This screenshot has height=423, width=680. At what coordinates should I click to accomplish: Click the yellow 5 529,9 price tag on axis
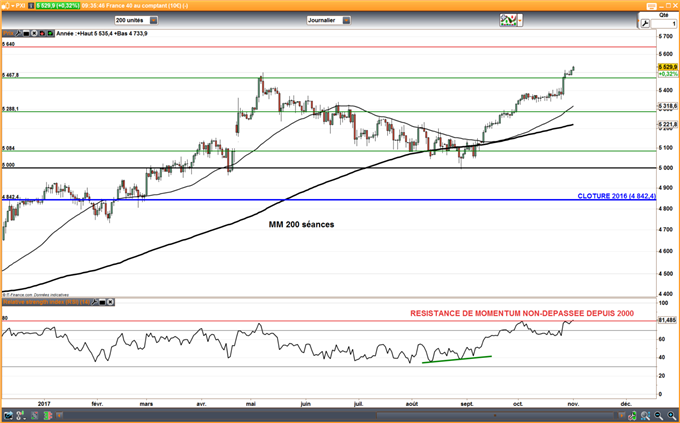click(667, 67)
